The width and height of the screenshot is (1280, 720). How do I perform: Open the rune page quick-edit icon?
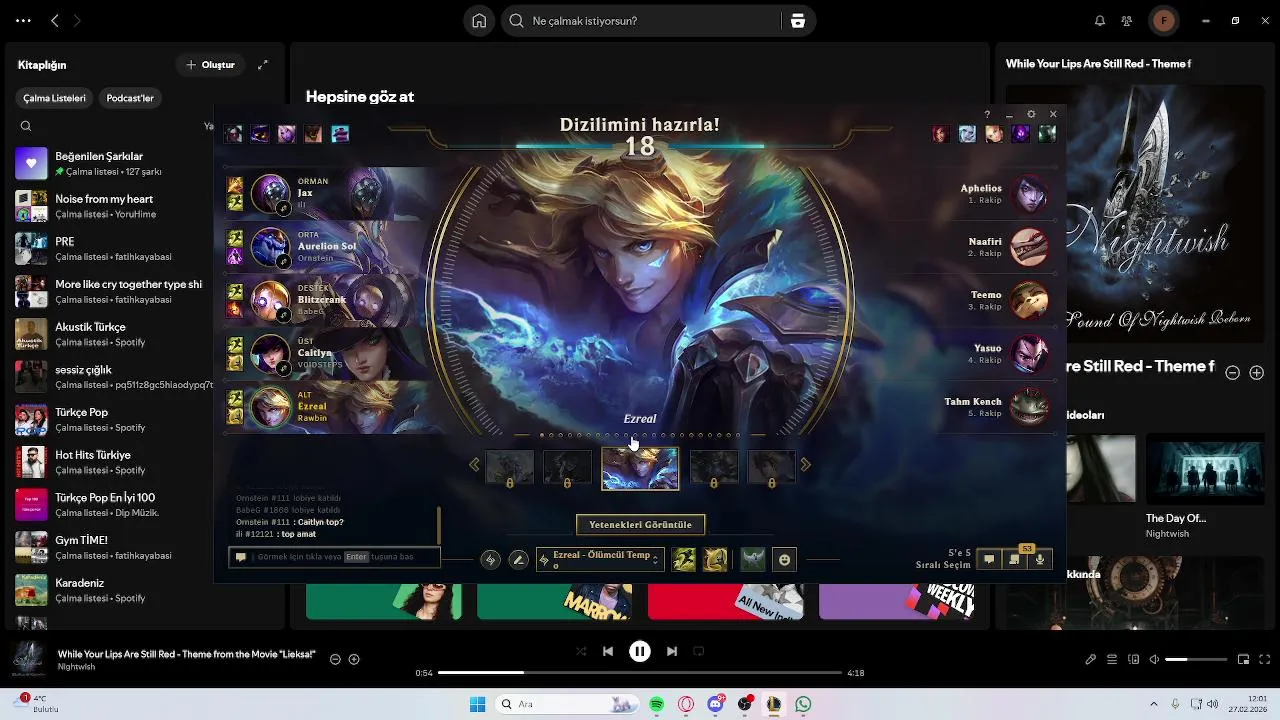point(490,560)
